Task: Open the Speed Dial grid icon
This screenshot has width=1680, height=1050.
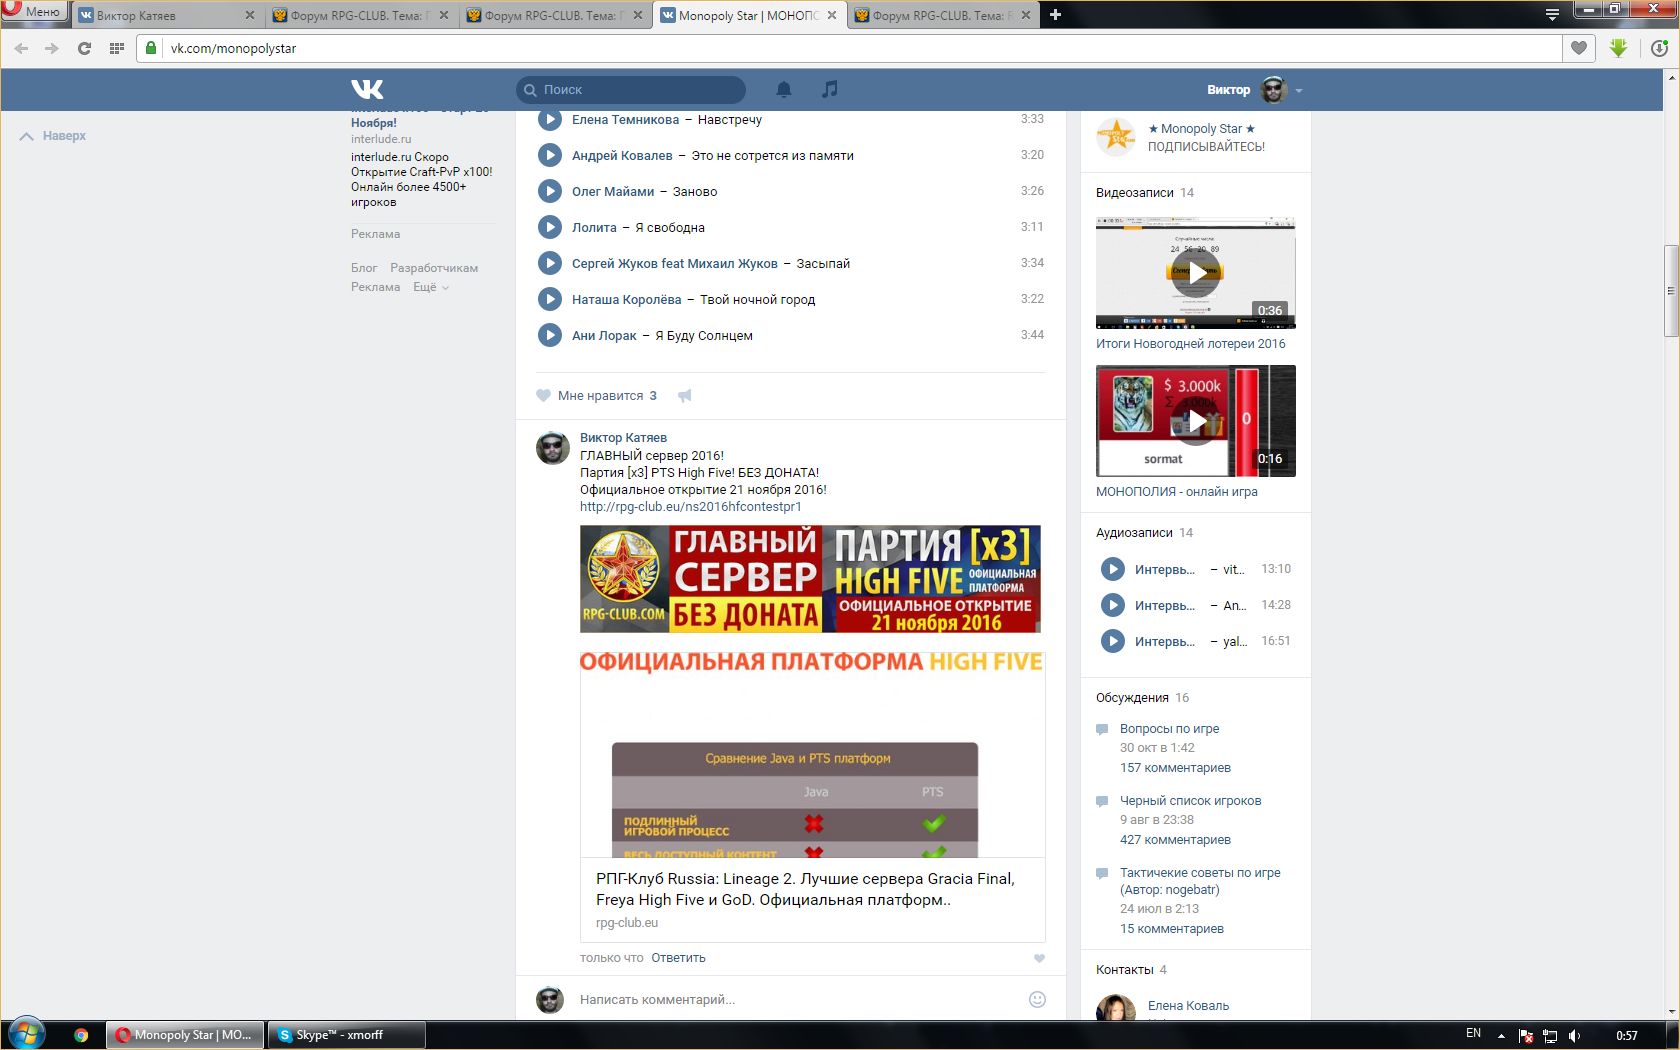Action: pos(116,48)
